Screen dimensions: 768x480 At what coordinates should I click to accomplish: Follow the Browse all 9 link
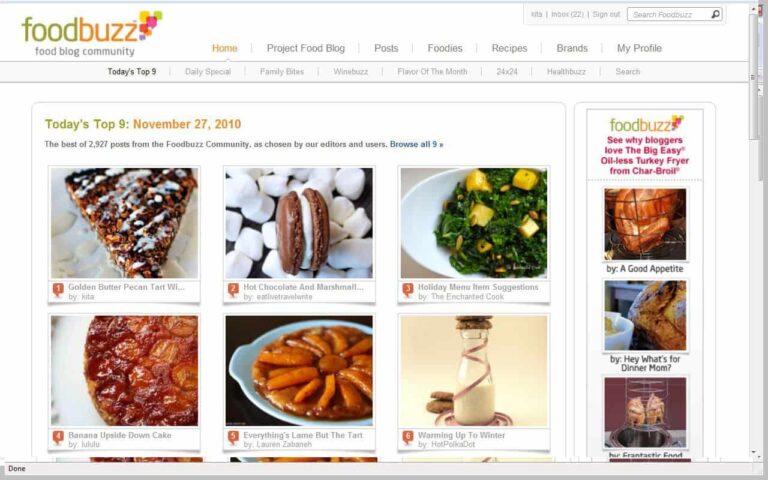point(416,144)
